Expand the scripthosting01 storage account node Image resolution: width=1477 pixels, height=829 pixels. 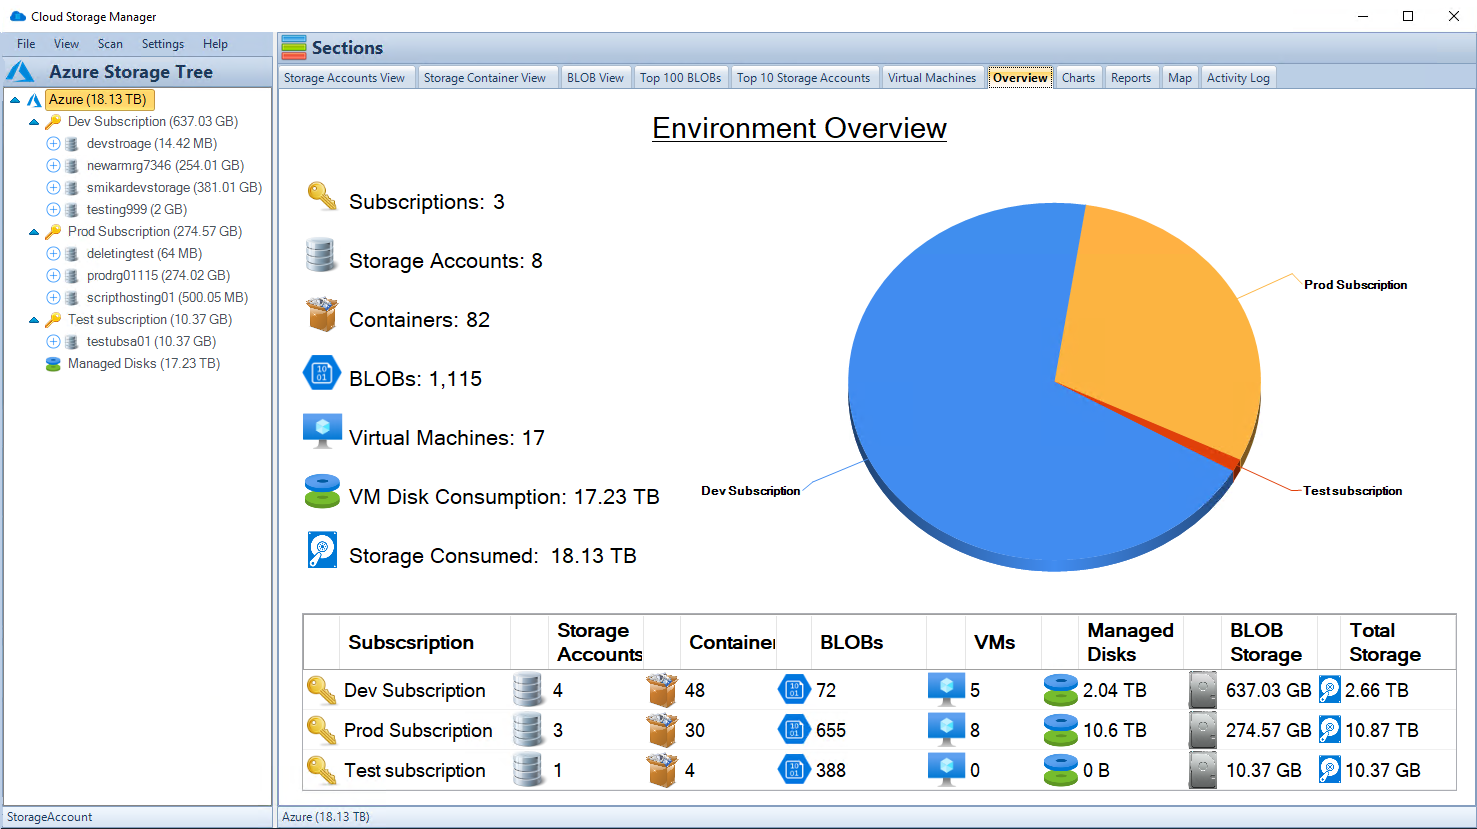click(53, 297)
